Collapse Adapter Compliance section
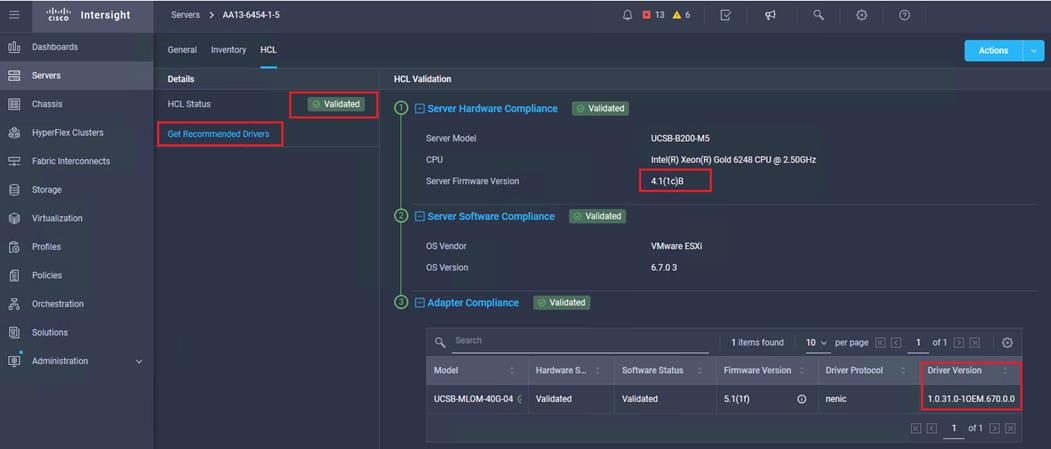This screenshot has height=449, width=1051. click(420, 303)
